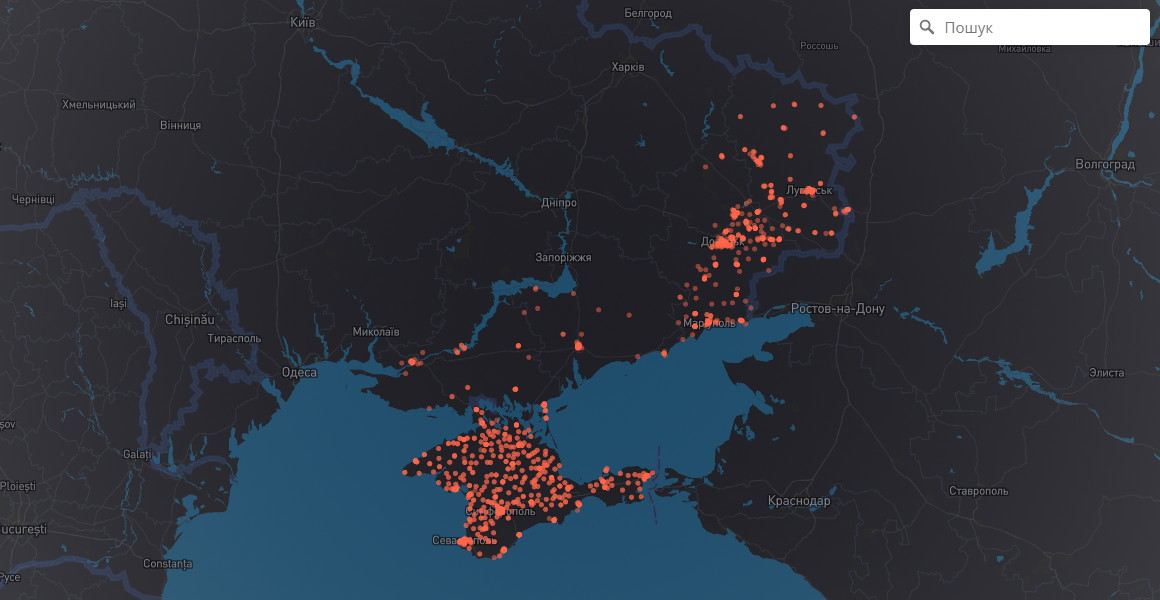
Task: Click the Волгоград city label
Action: [1105, 164]
